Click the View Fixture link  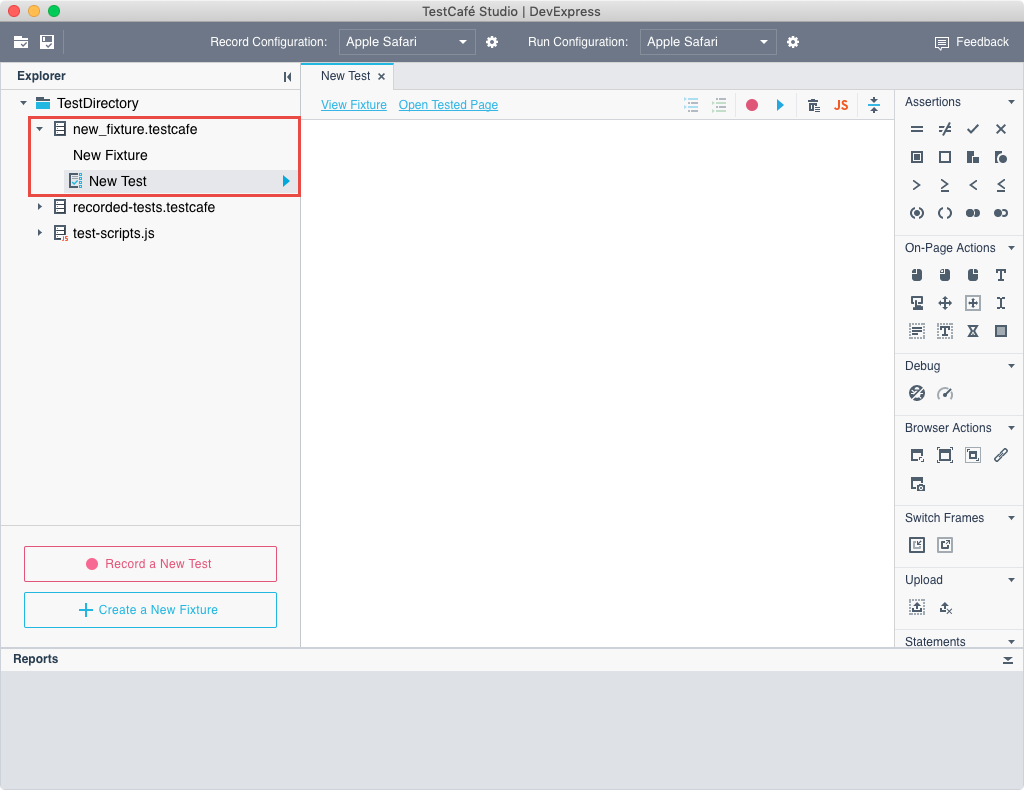pyautogui.click(x=354, y=105)
